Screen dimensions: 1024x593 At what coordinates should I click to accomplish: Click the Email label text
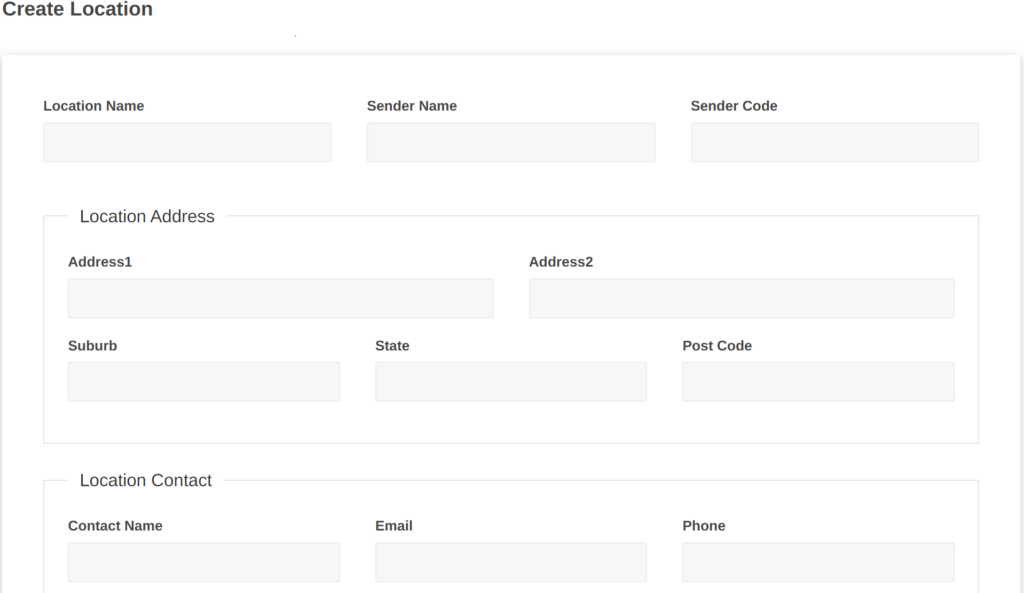[x=393, y=526]
